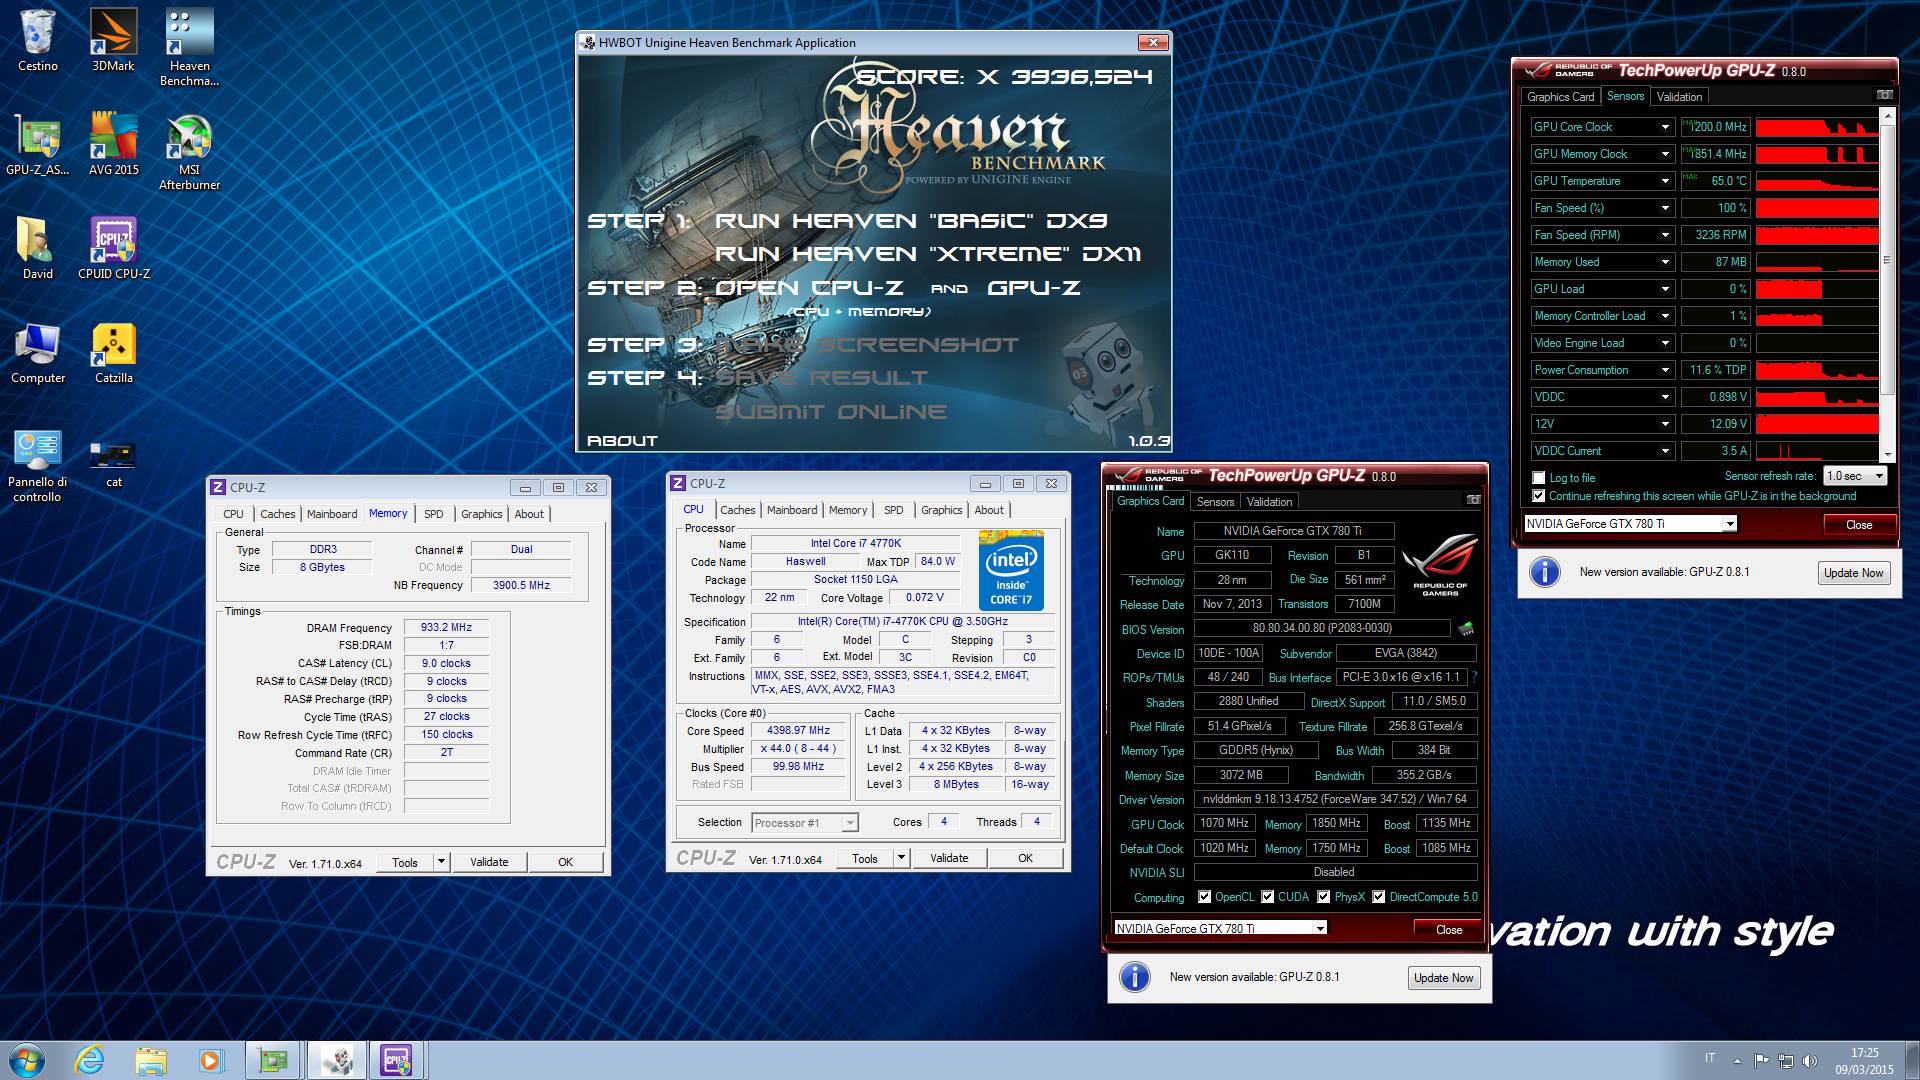Click the camera icon in GPU-Z Graphics Card window
The height and width of the screenshot is (1080, 1920).
1473,499
